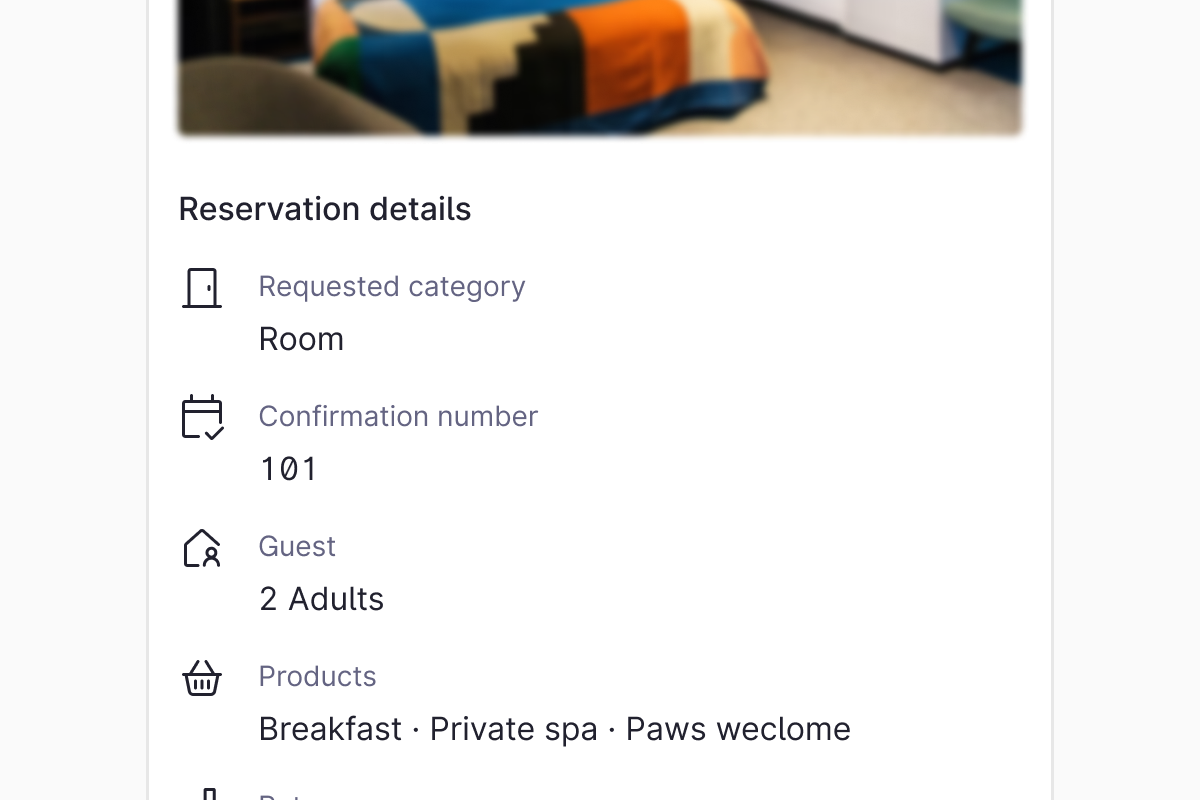This screenshot has width=1200, height=800.
Task: Click the orange patch on blanket photo
Action: [640, 60]
